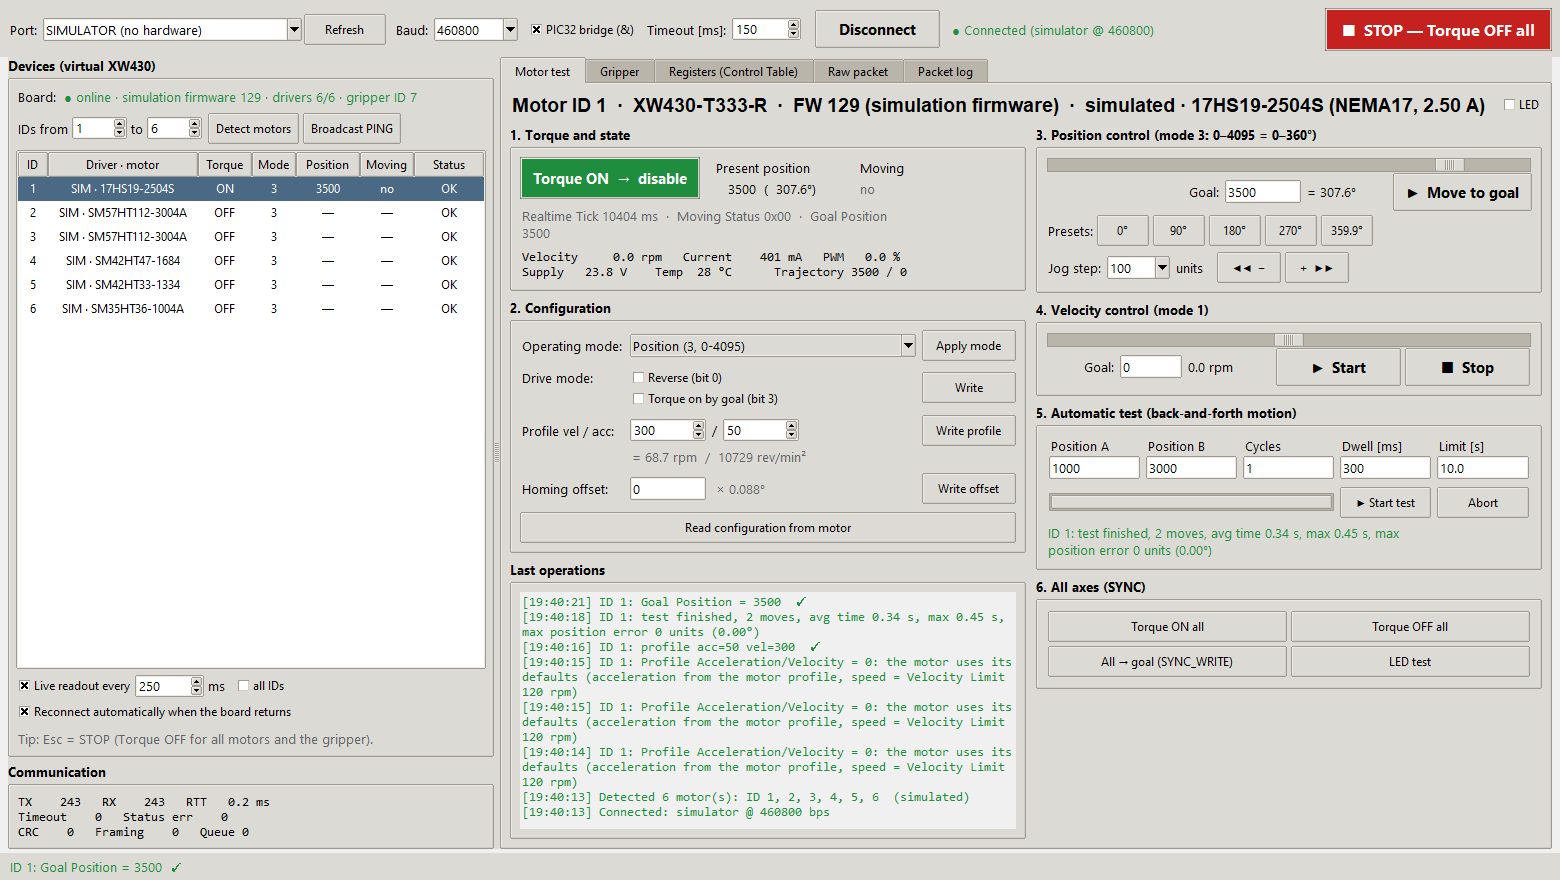Click the jog forward arrows button

click(x=1317, y=268)
